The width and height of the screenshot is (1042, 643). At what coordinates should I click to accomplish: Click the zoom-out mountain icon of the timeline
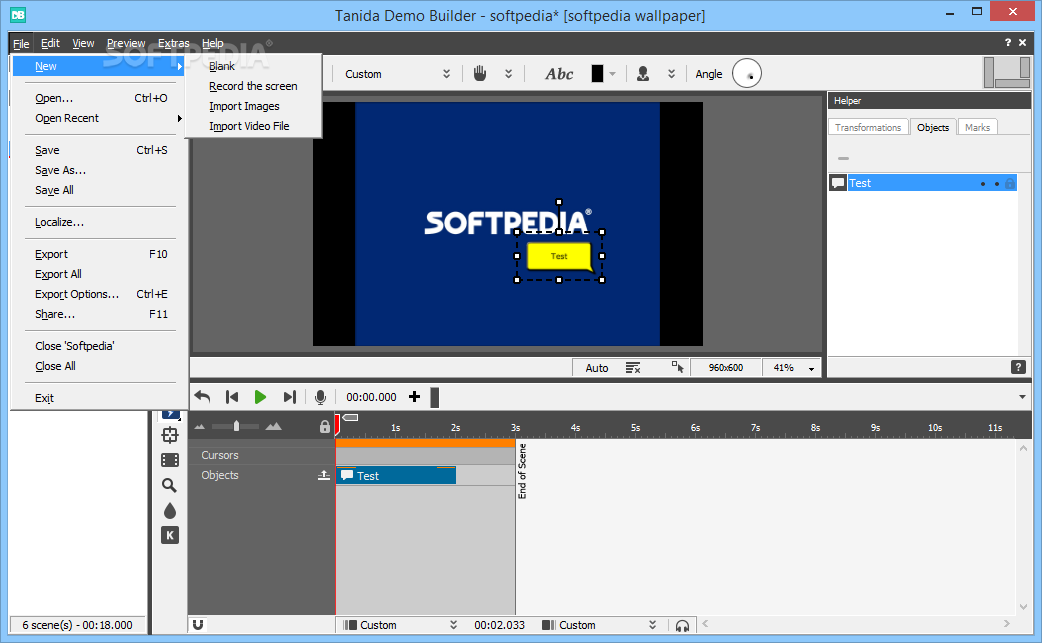pos(200,426)
